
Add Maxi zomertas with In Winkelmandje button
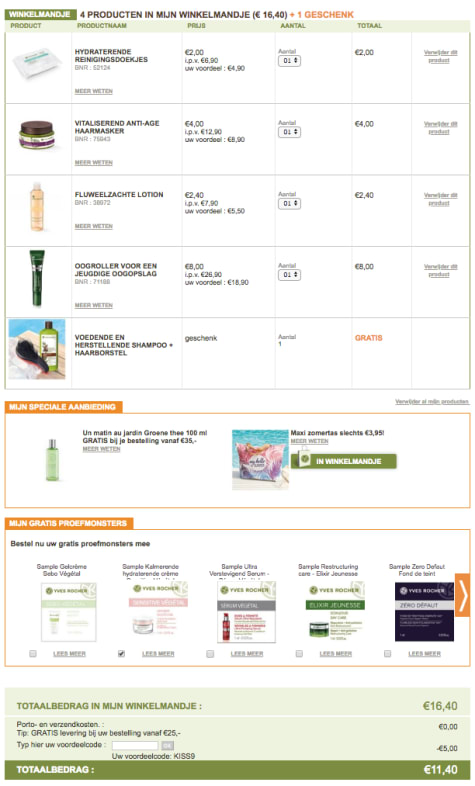coord(344,461)
